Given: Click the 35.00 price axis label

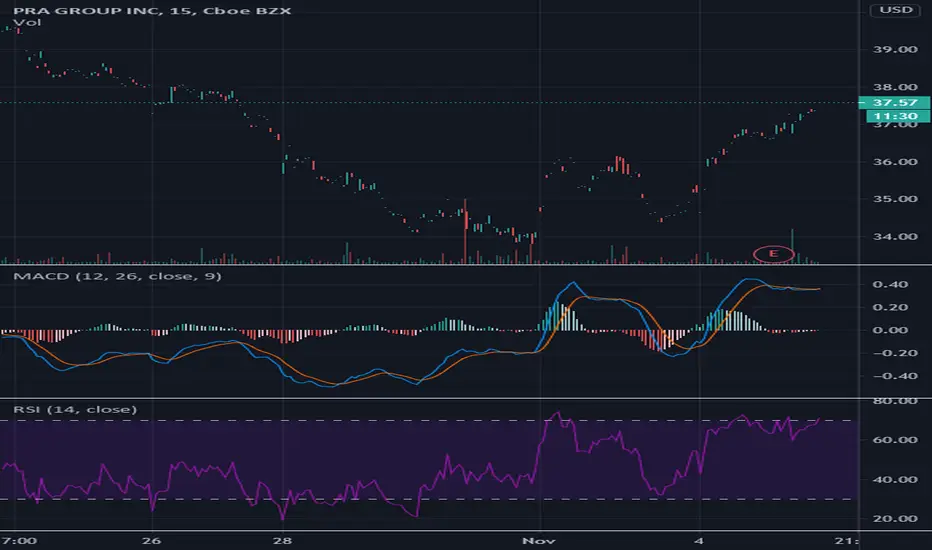Looking at the screenshot, I should [x=895, y=199].
